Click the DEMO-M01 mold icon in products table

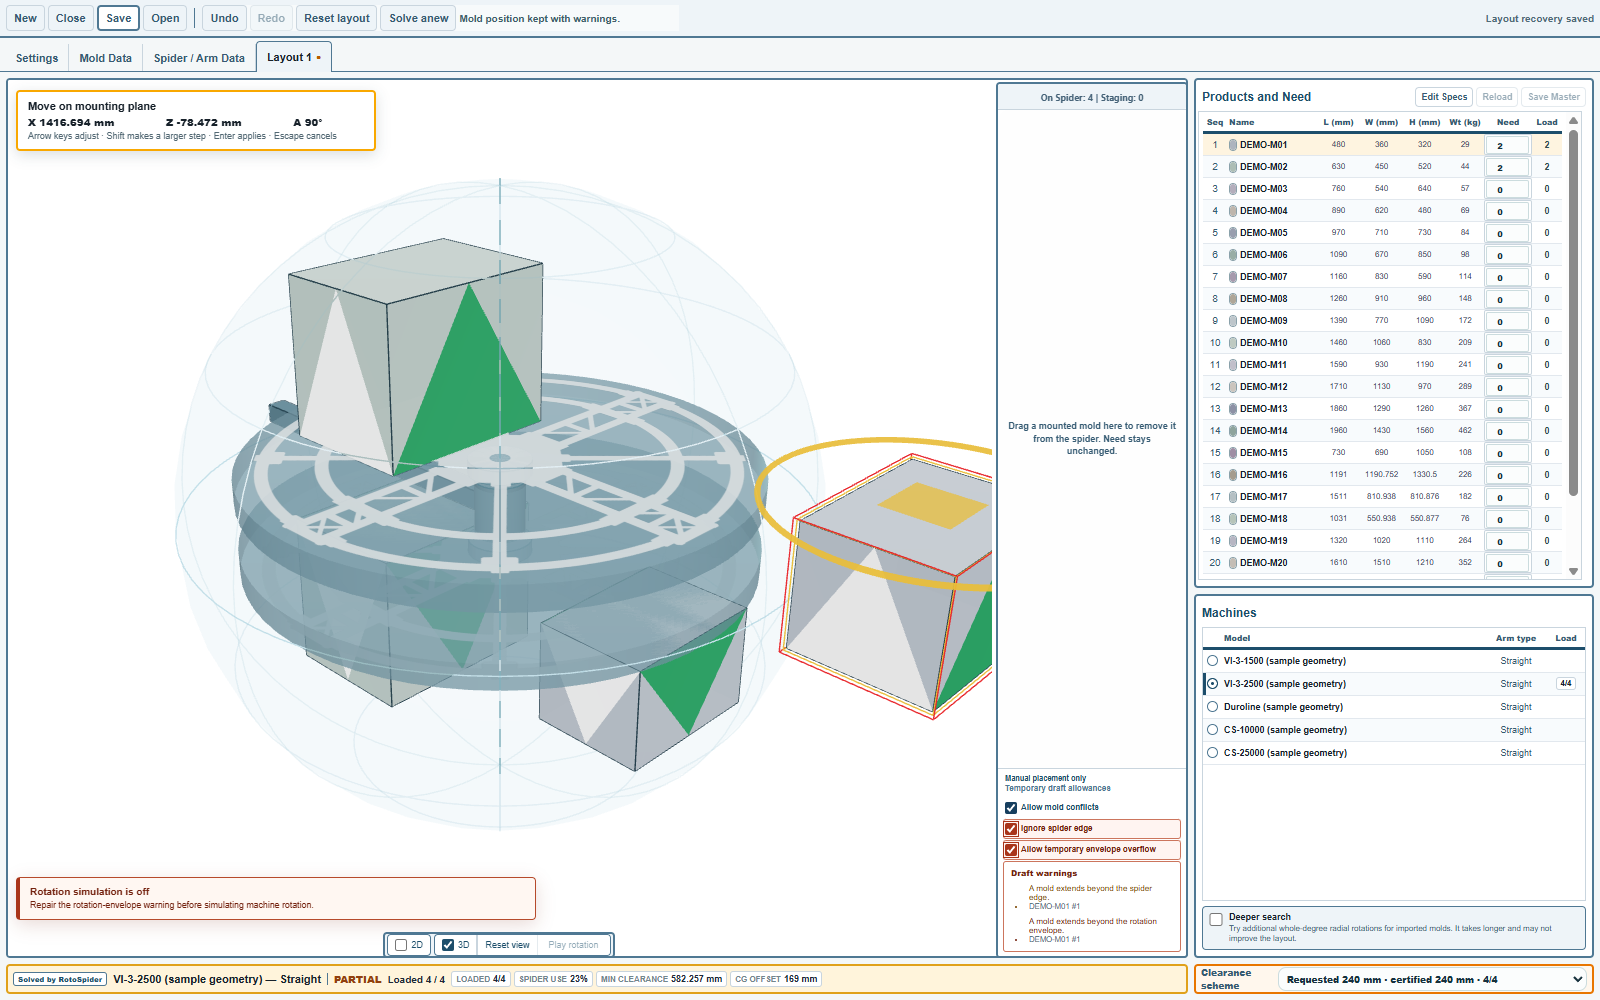(1233, 145)
